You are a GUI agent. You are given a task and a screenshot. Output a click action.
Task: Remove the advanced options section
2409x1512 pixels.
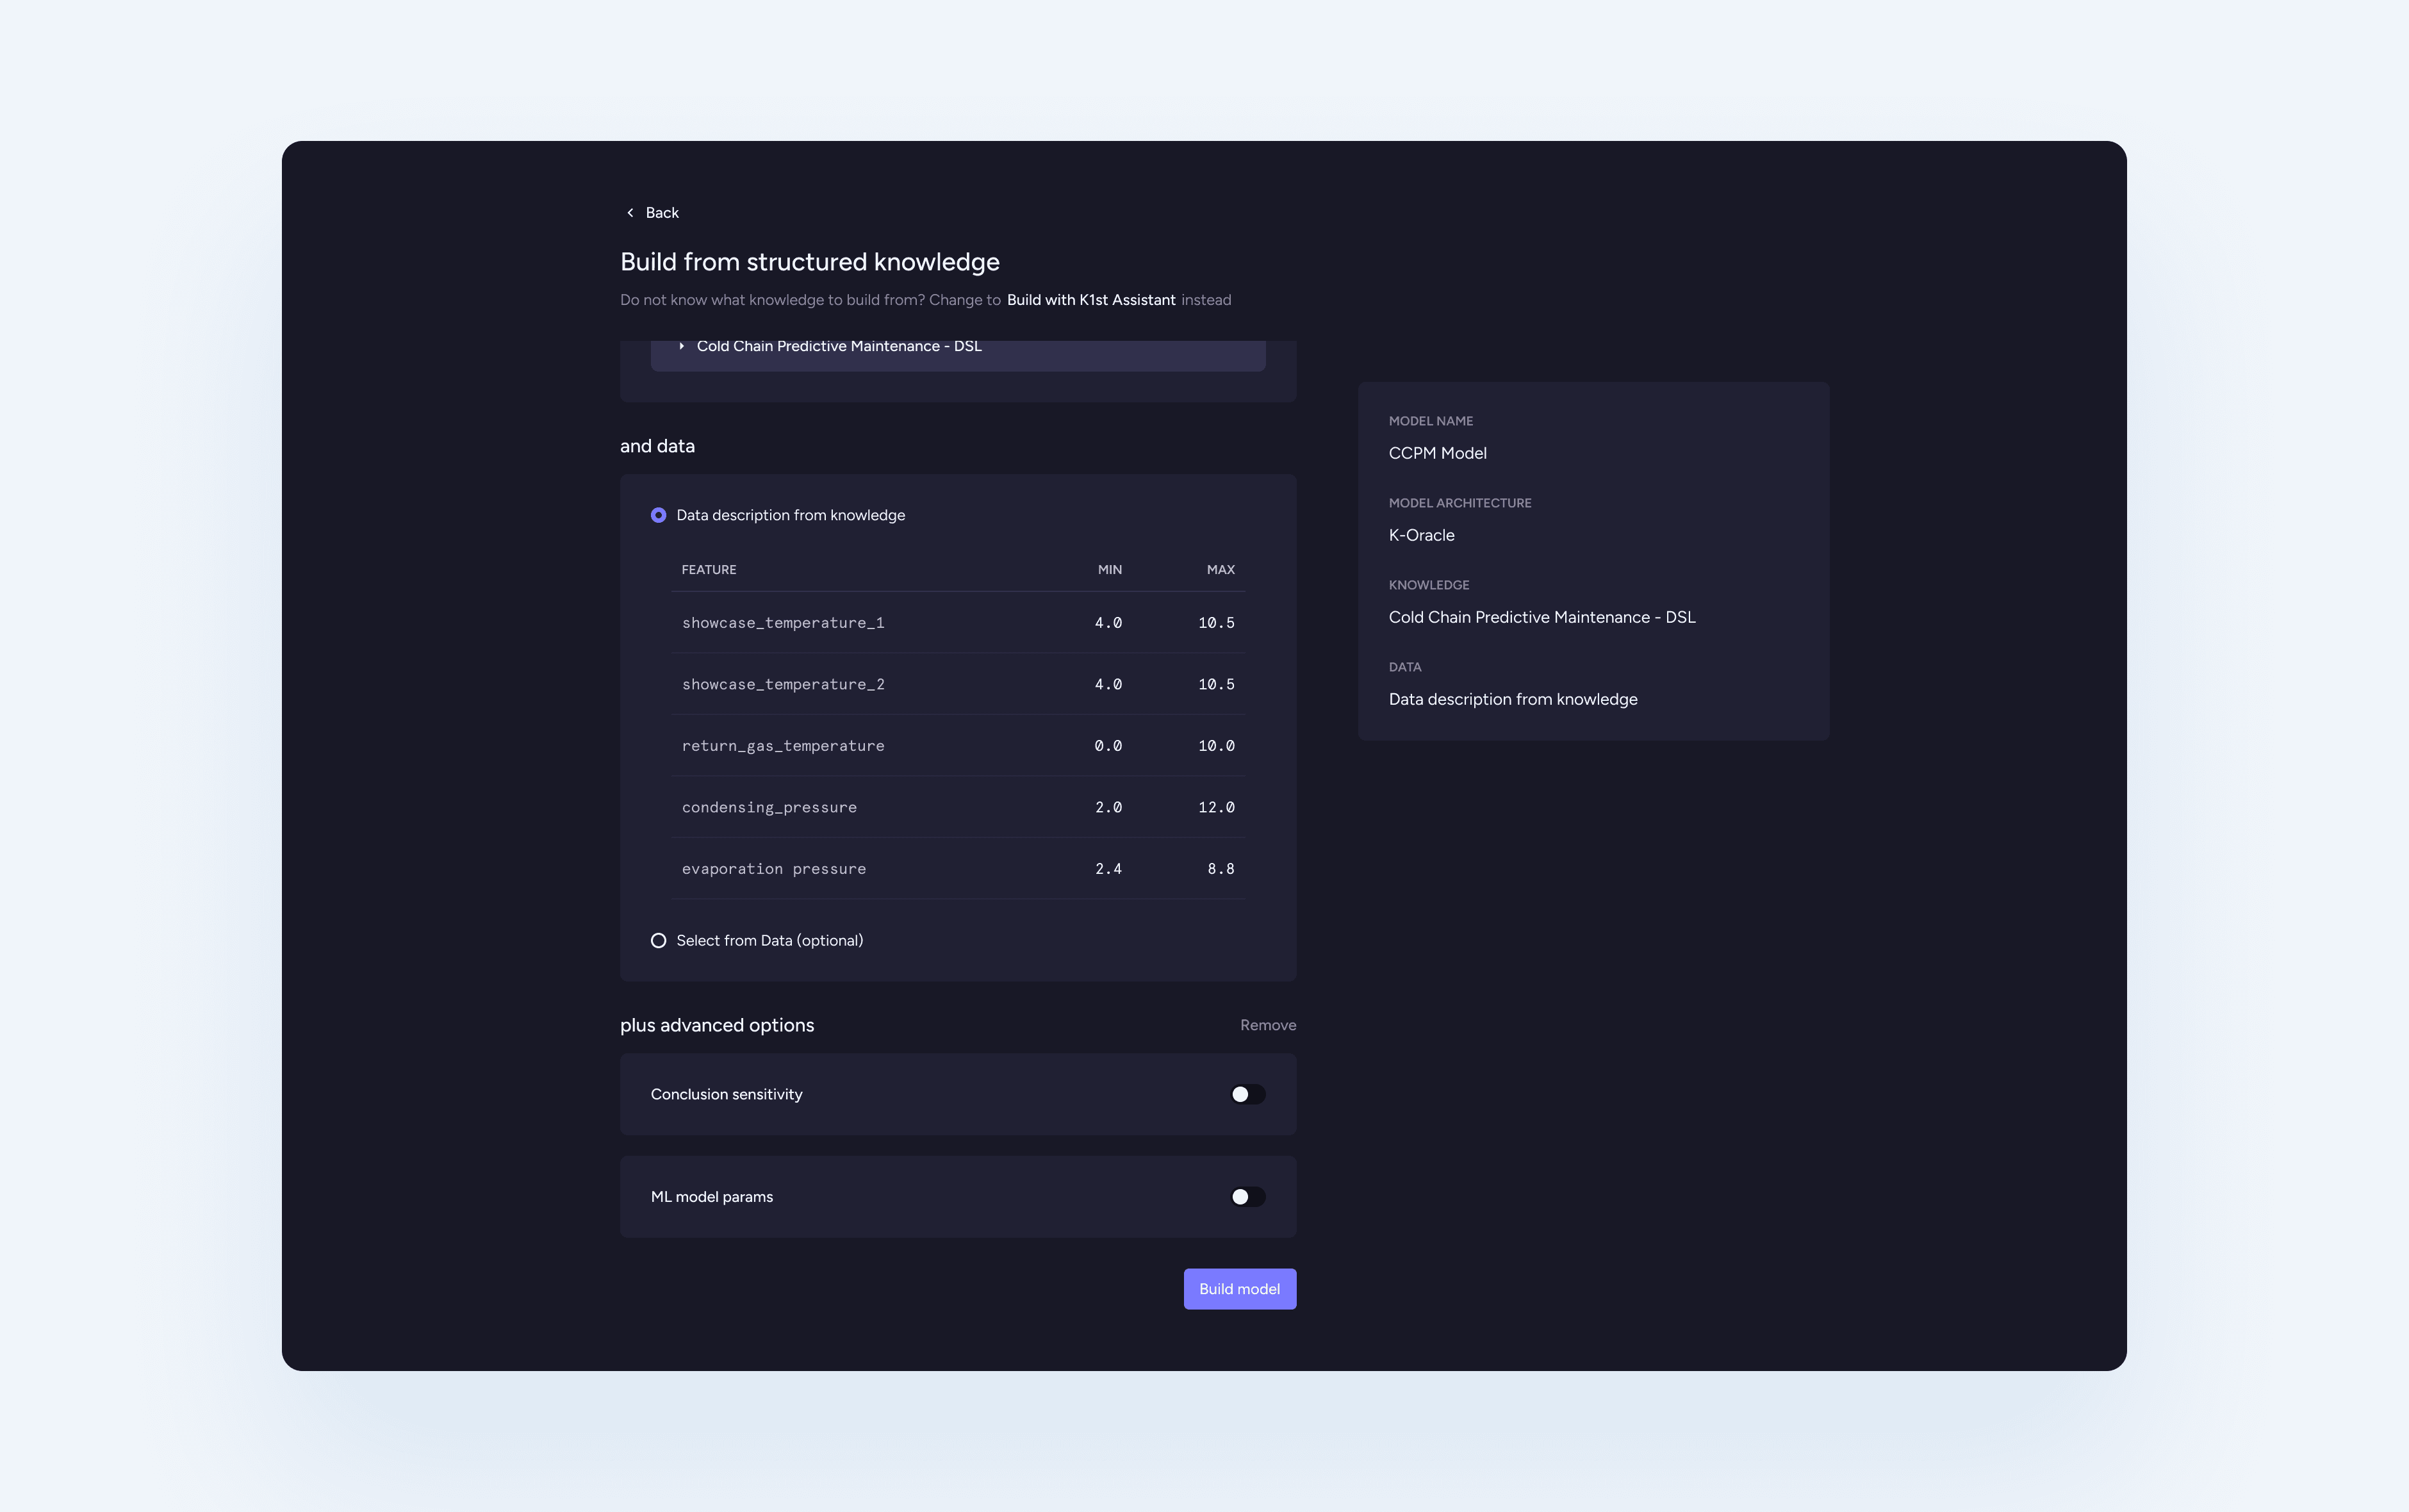pyautogui.click(x=1268, y=1026)
